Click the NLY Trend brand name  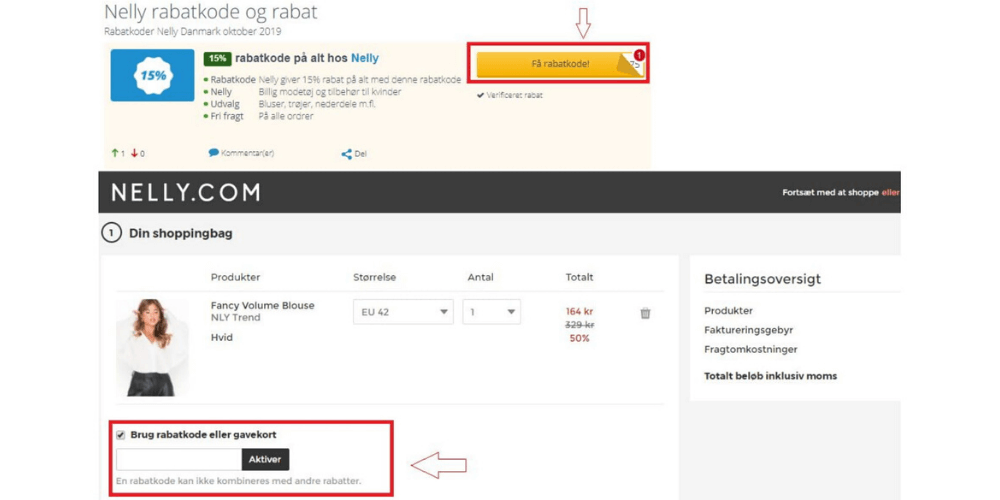pyautogui.click(x=235, y=318)
